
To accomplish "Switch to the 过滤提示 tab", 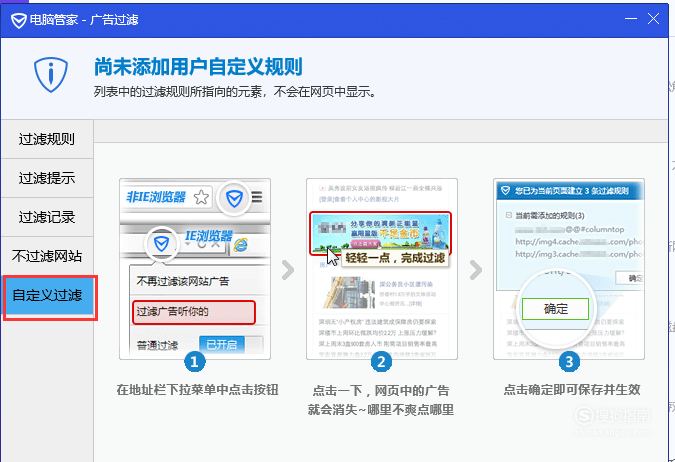I will pyautogui.click(x=47, y=178).
